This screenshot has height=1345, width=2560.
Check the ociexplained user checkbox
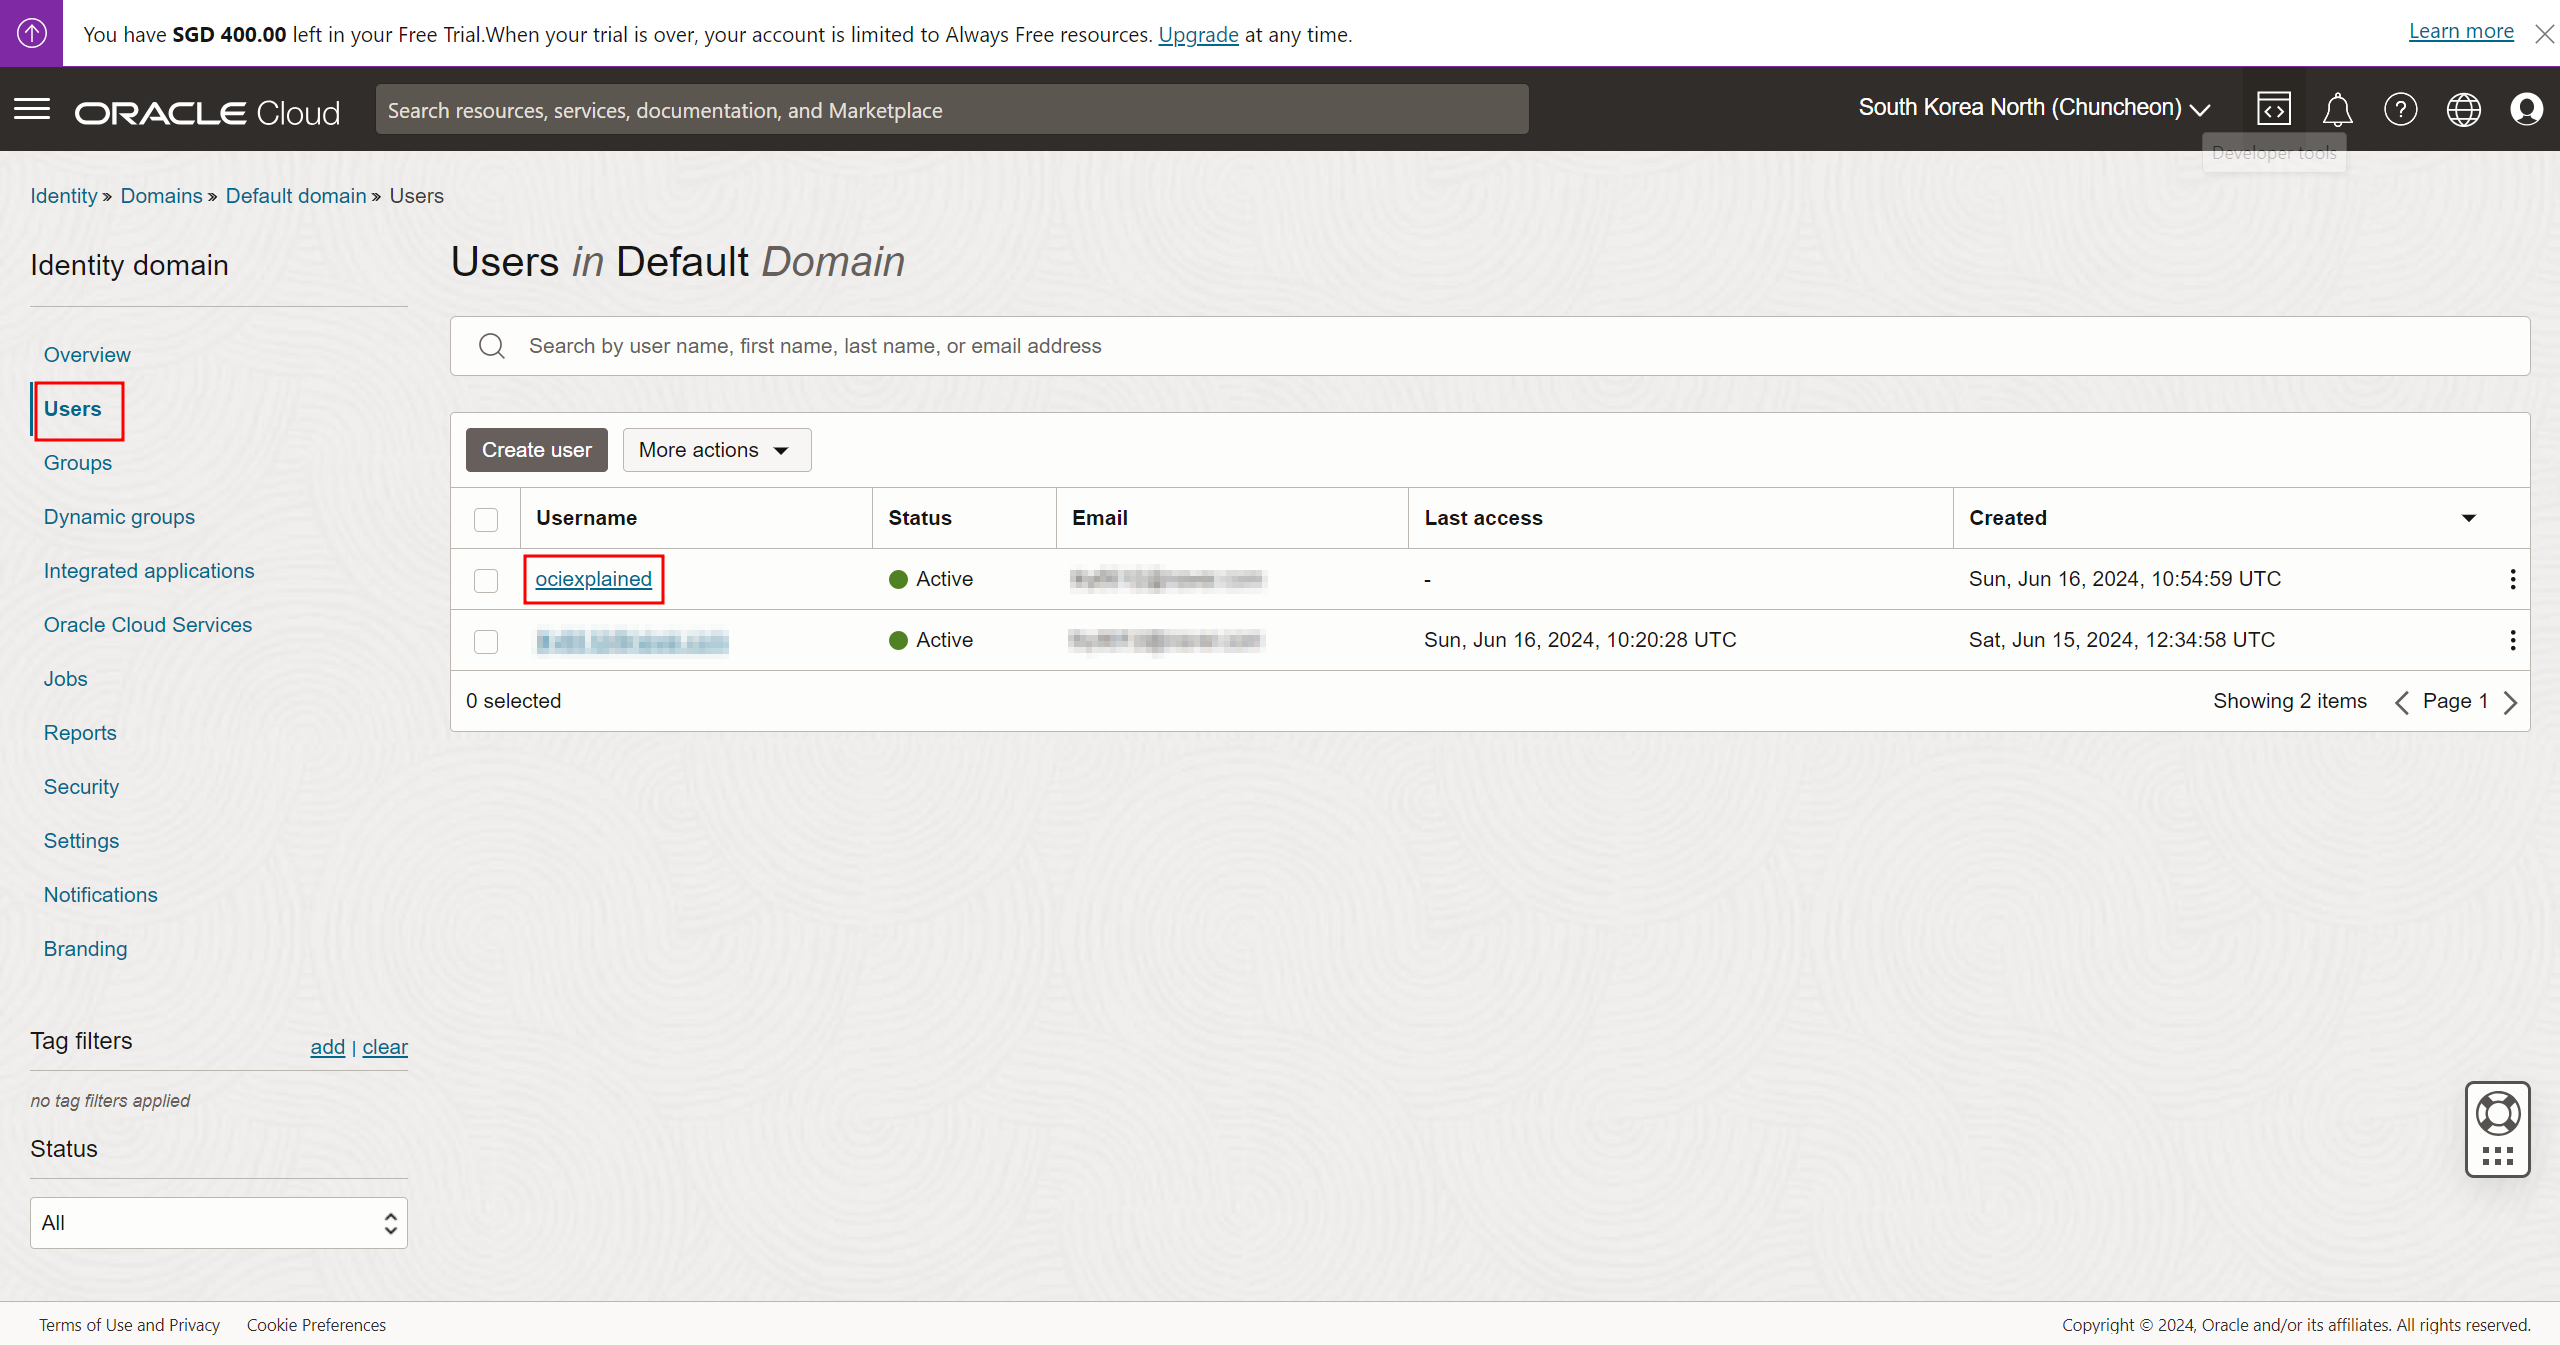click(x=486, y=580)
